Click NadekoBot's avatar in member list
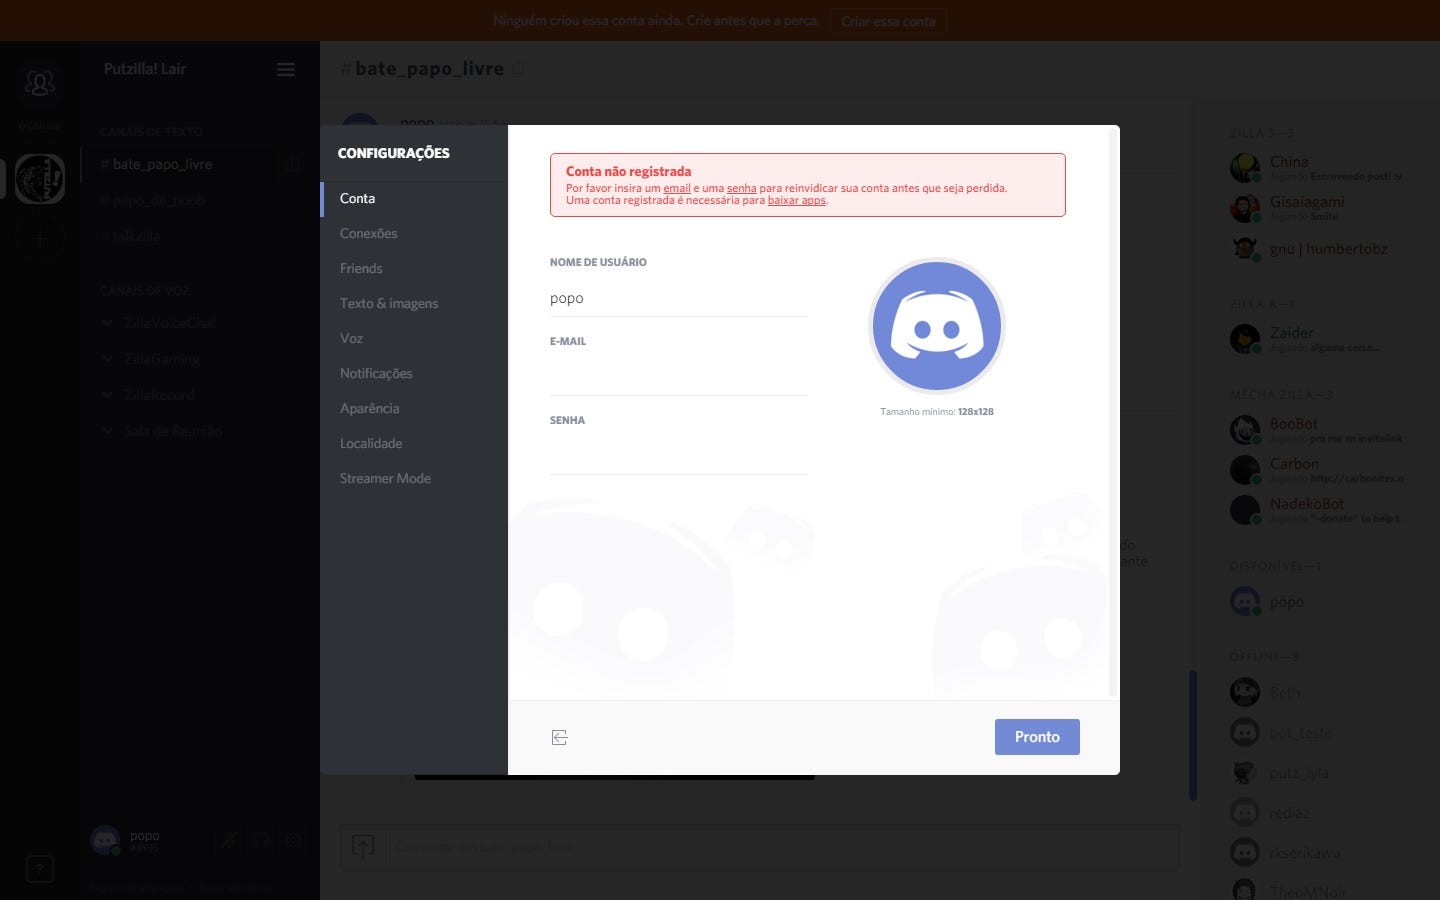This screenshot has height=900, width=1440. click(x=1245, y=510)
